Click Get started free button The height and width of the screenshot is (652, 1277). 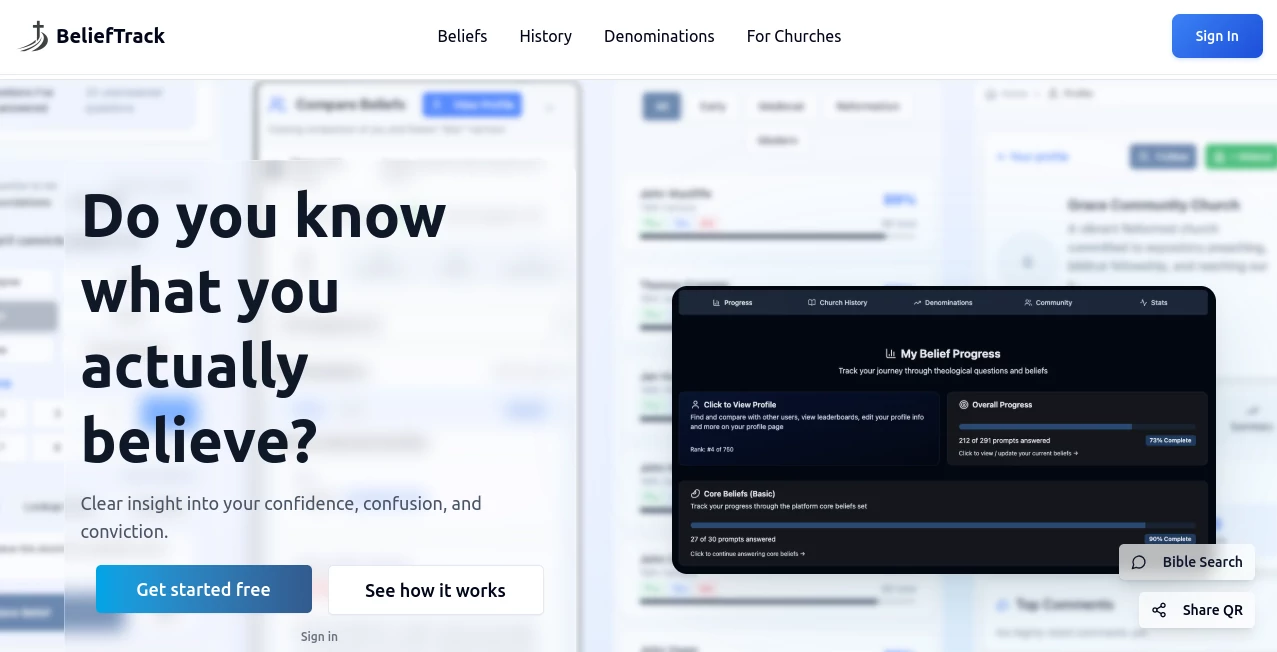[204, 589]
